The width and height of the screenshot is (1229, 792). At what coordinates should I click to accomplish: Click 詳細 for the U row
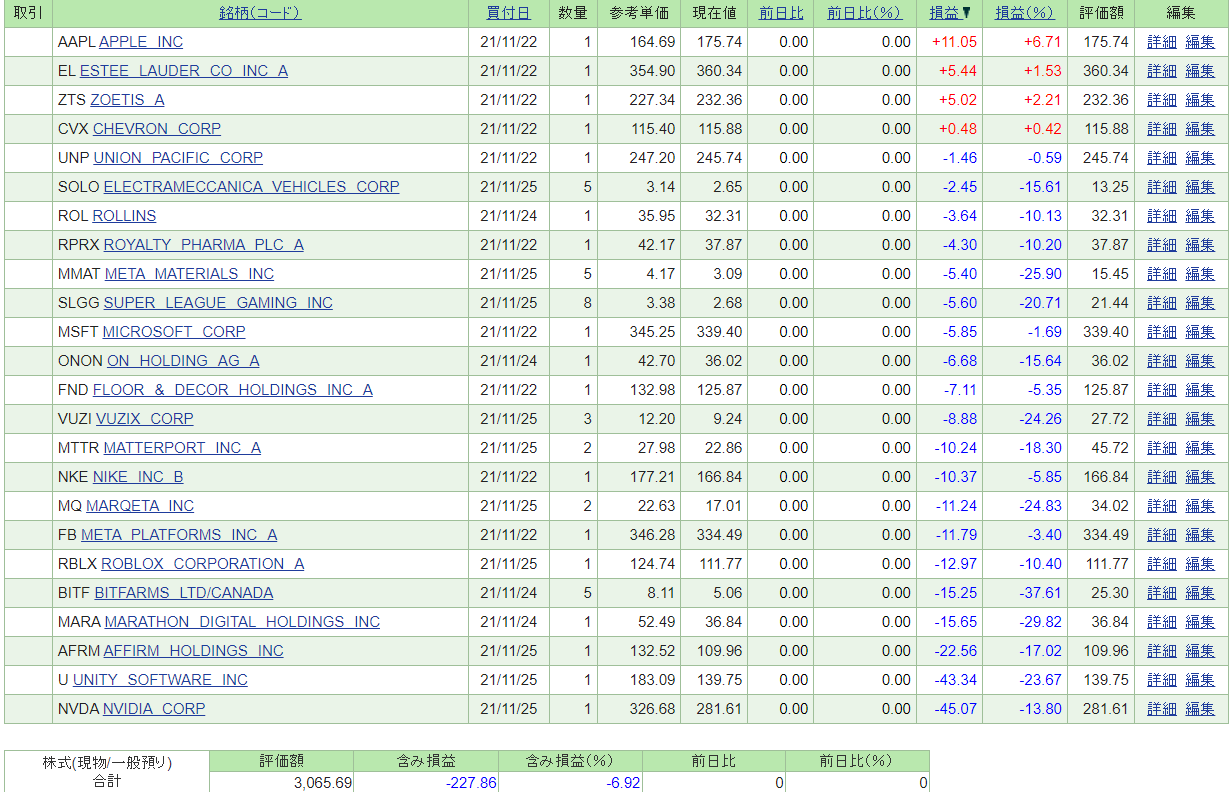tap(1162, 680)
